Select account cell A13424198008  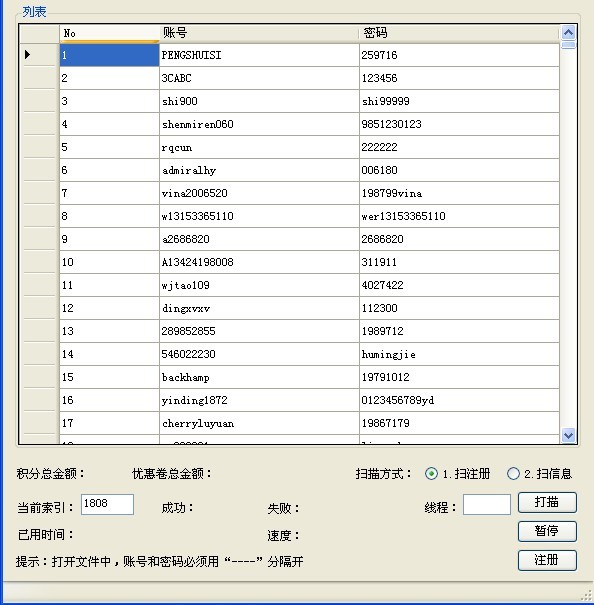[x=259, y=262]
